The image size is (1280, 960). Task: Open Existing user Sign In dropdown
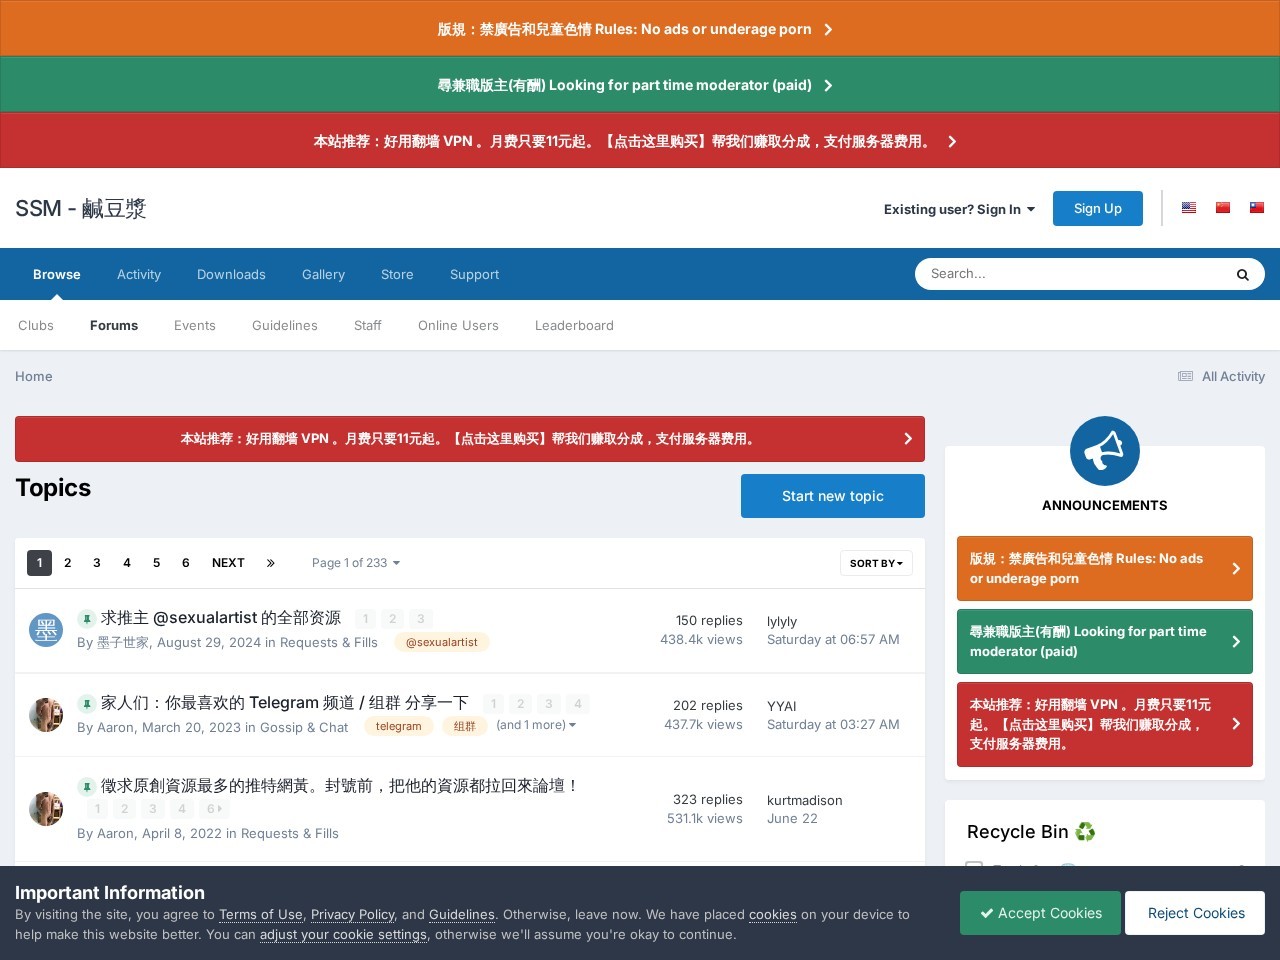click(x=959, y=209)
